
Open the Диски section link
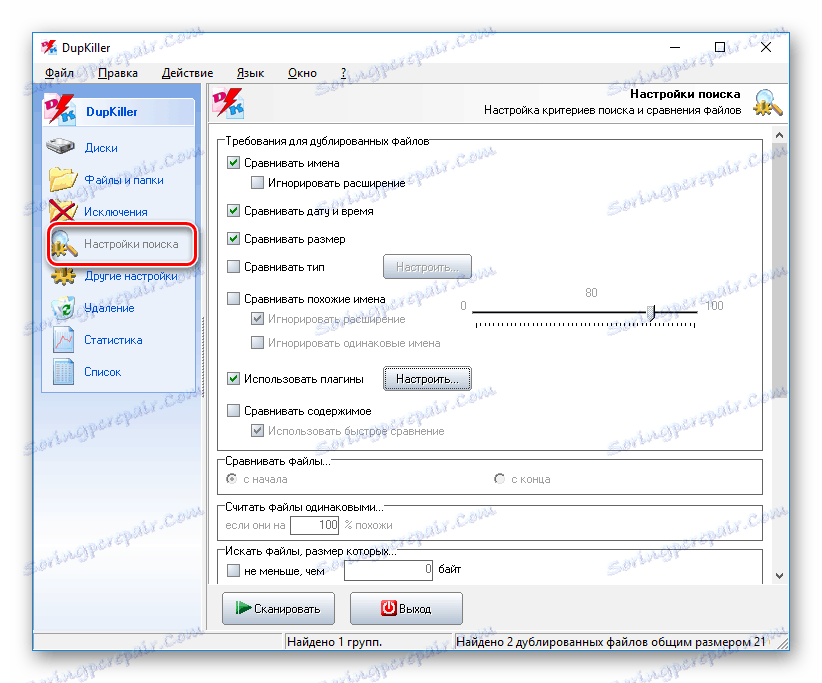(101, 148)
